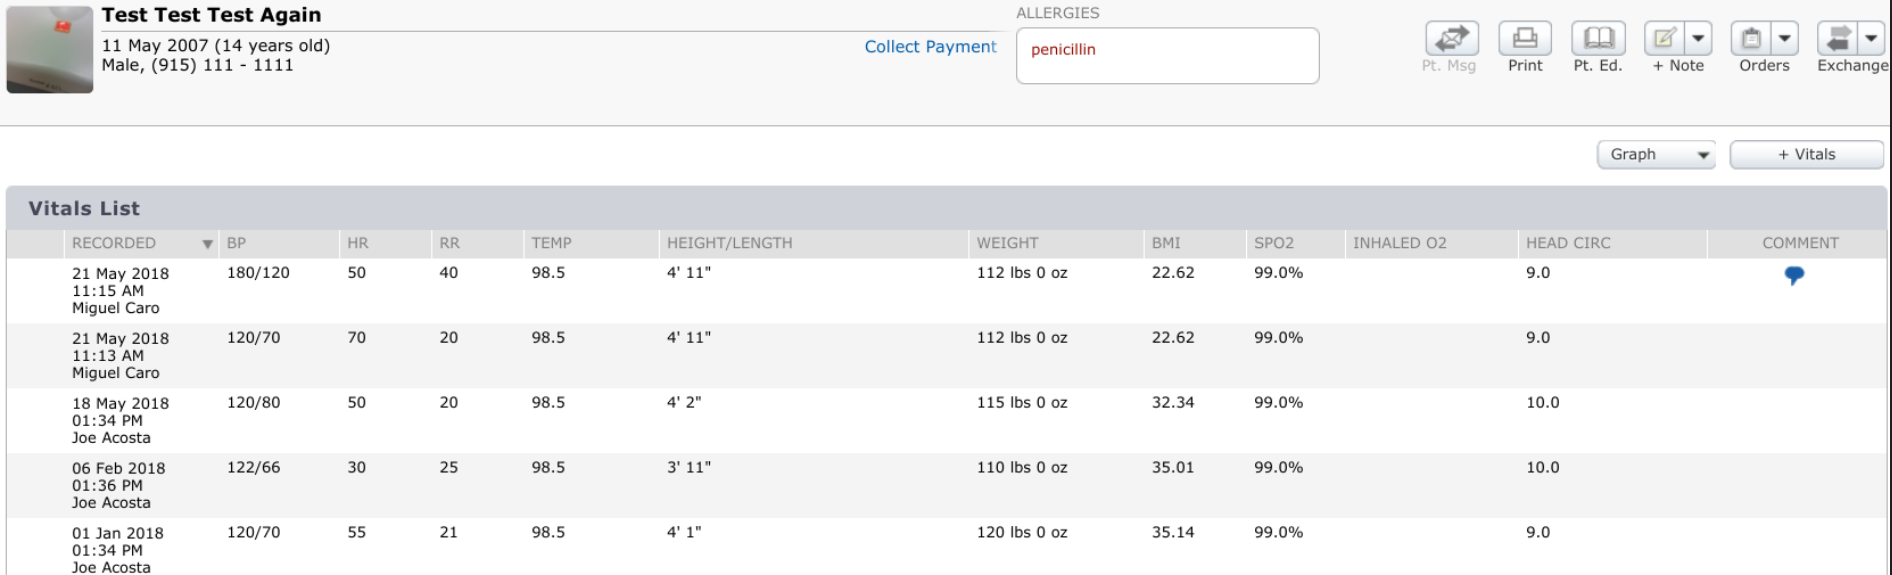Expand the Exchange dropdown arrow
This screenshot has height=575, width=1892.
tap(1872, 39)
